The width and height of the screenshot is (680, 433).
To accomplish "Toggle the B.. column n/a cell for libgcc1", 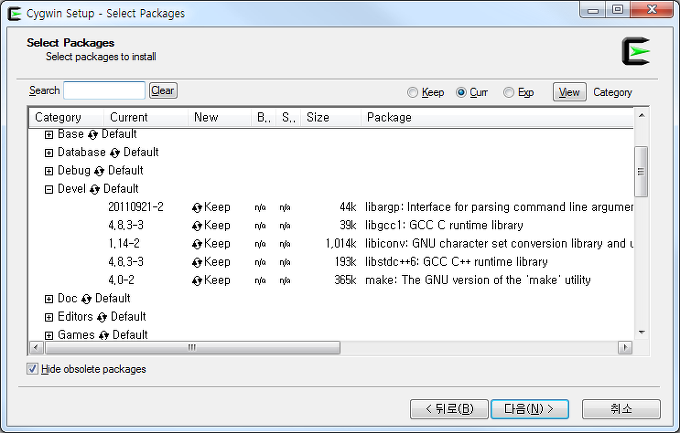I will (260, 226).
